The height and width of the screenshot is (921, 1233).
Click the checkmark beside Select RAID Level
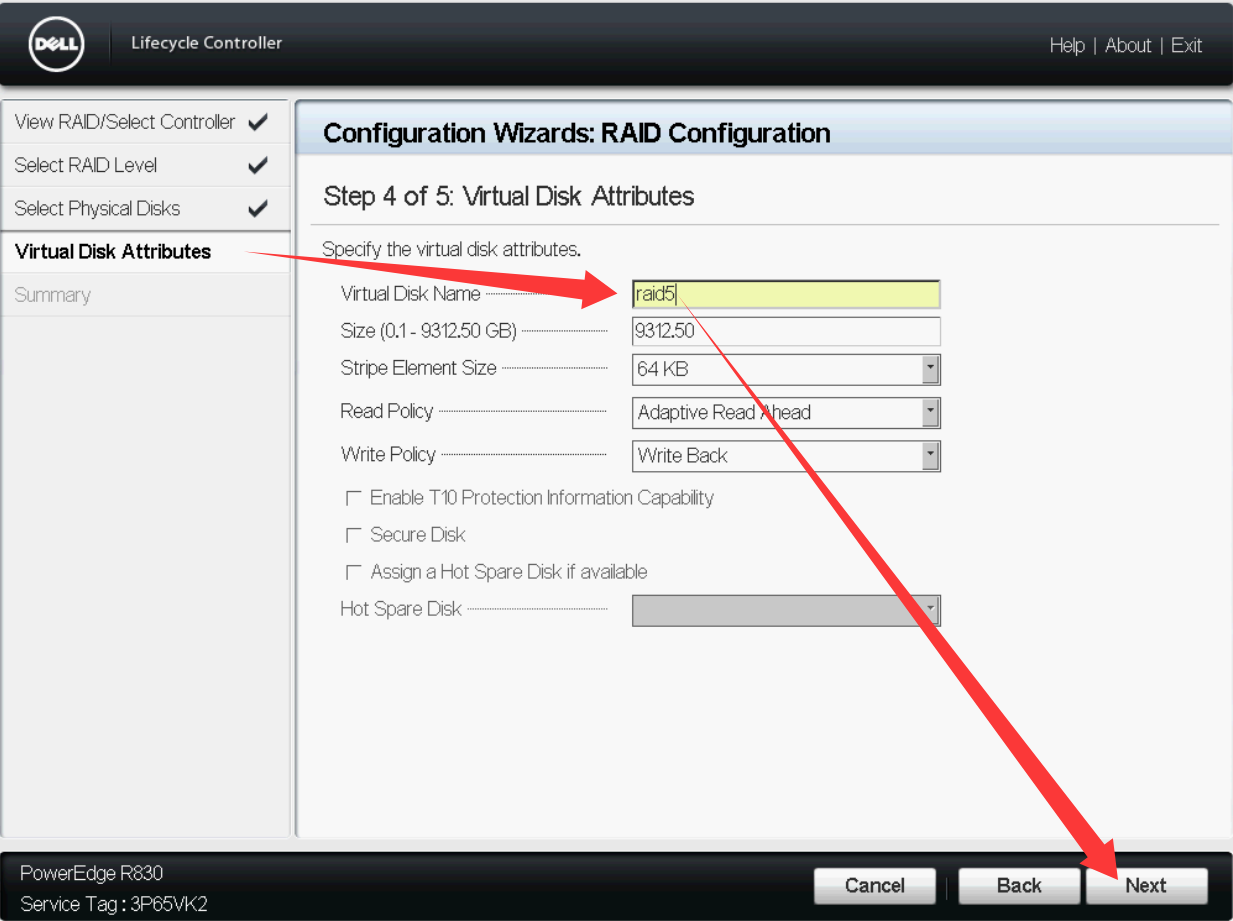pos(257,165)
